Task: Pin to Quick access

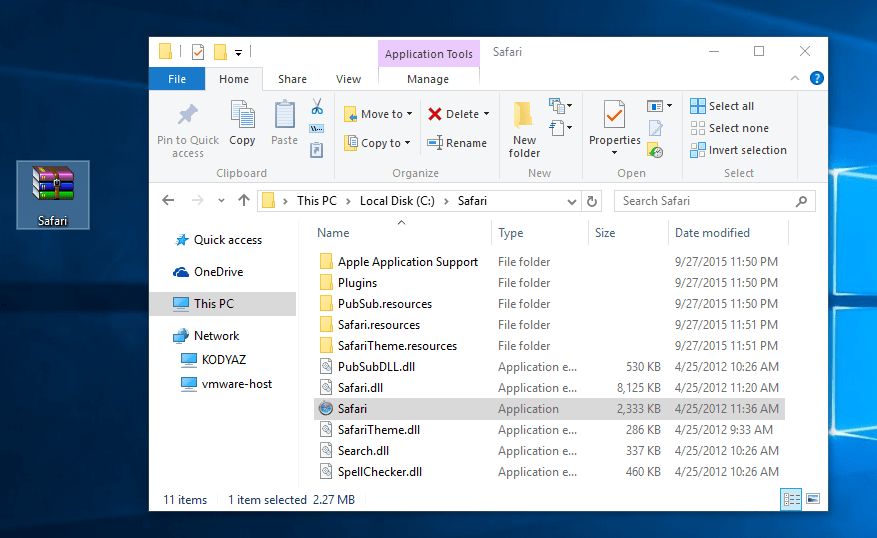Action: (x=188, y=131)
